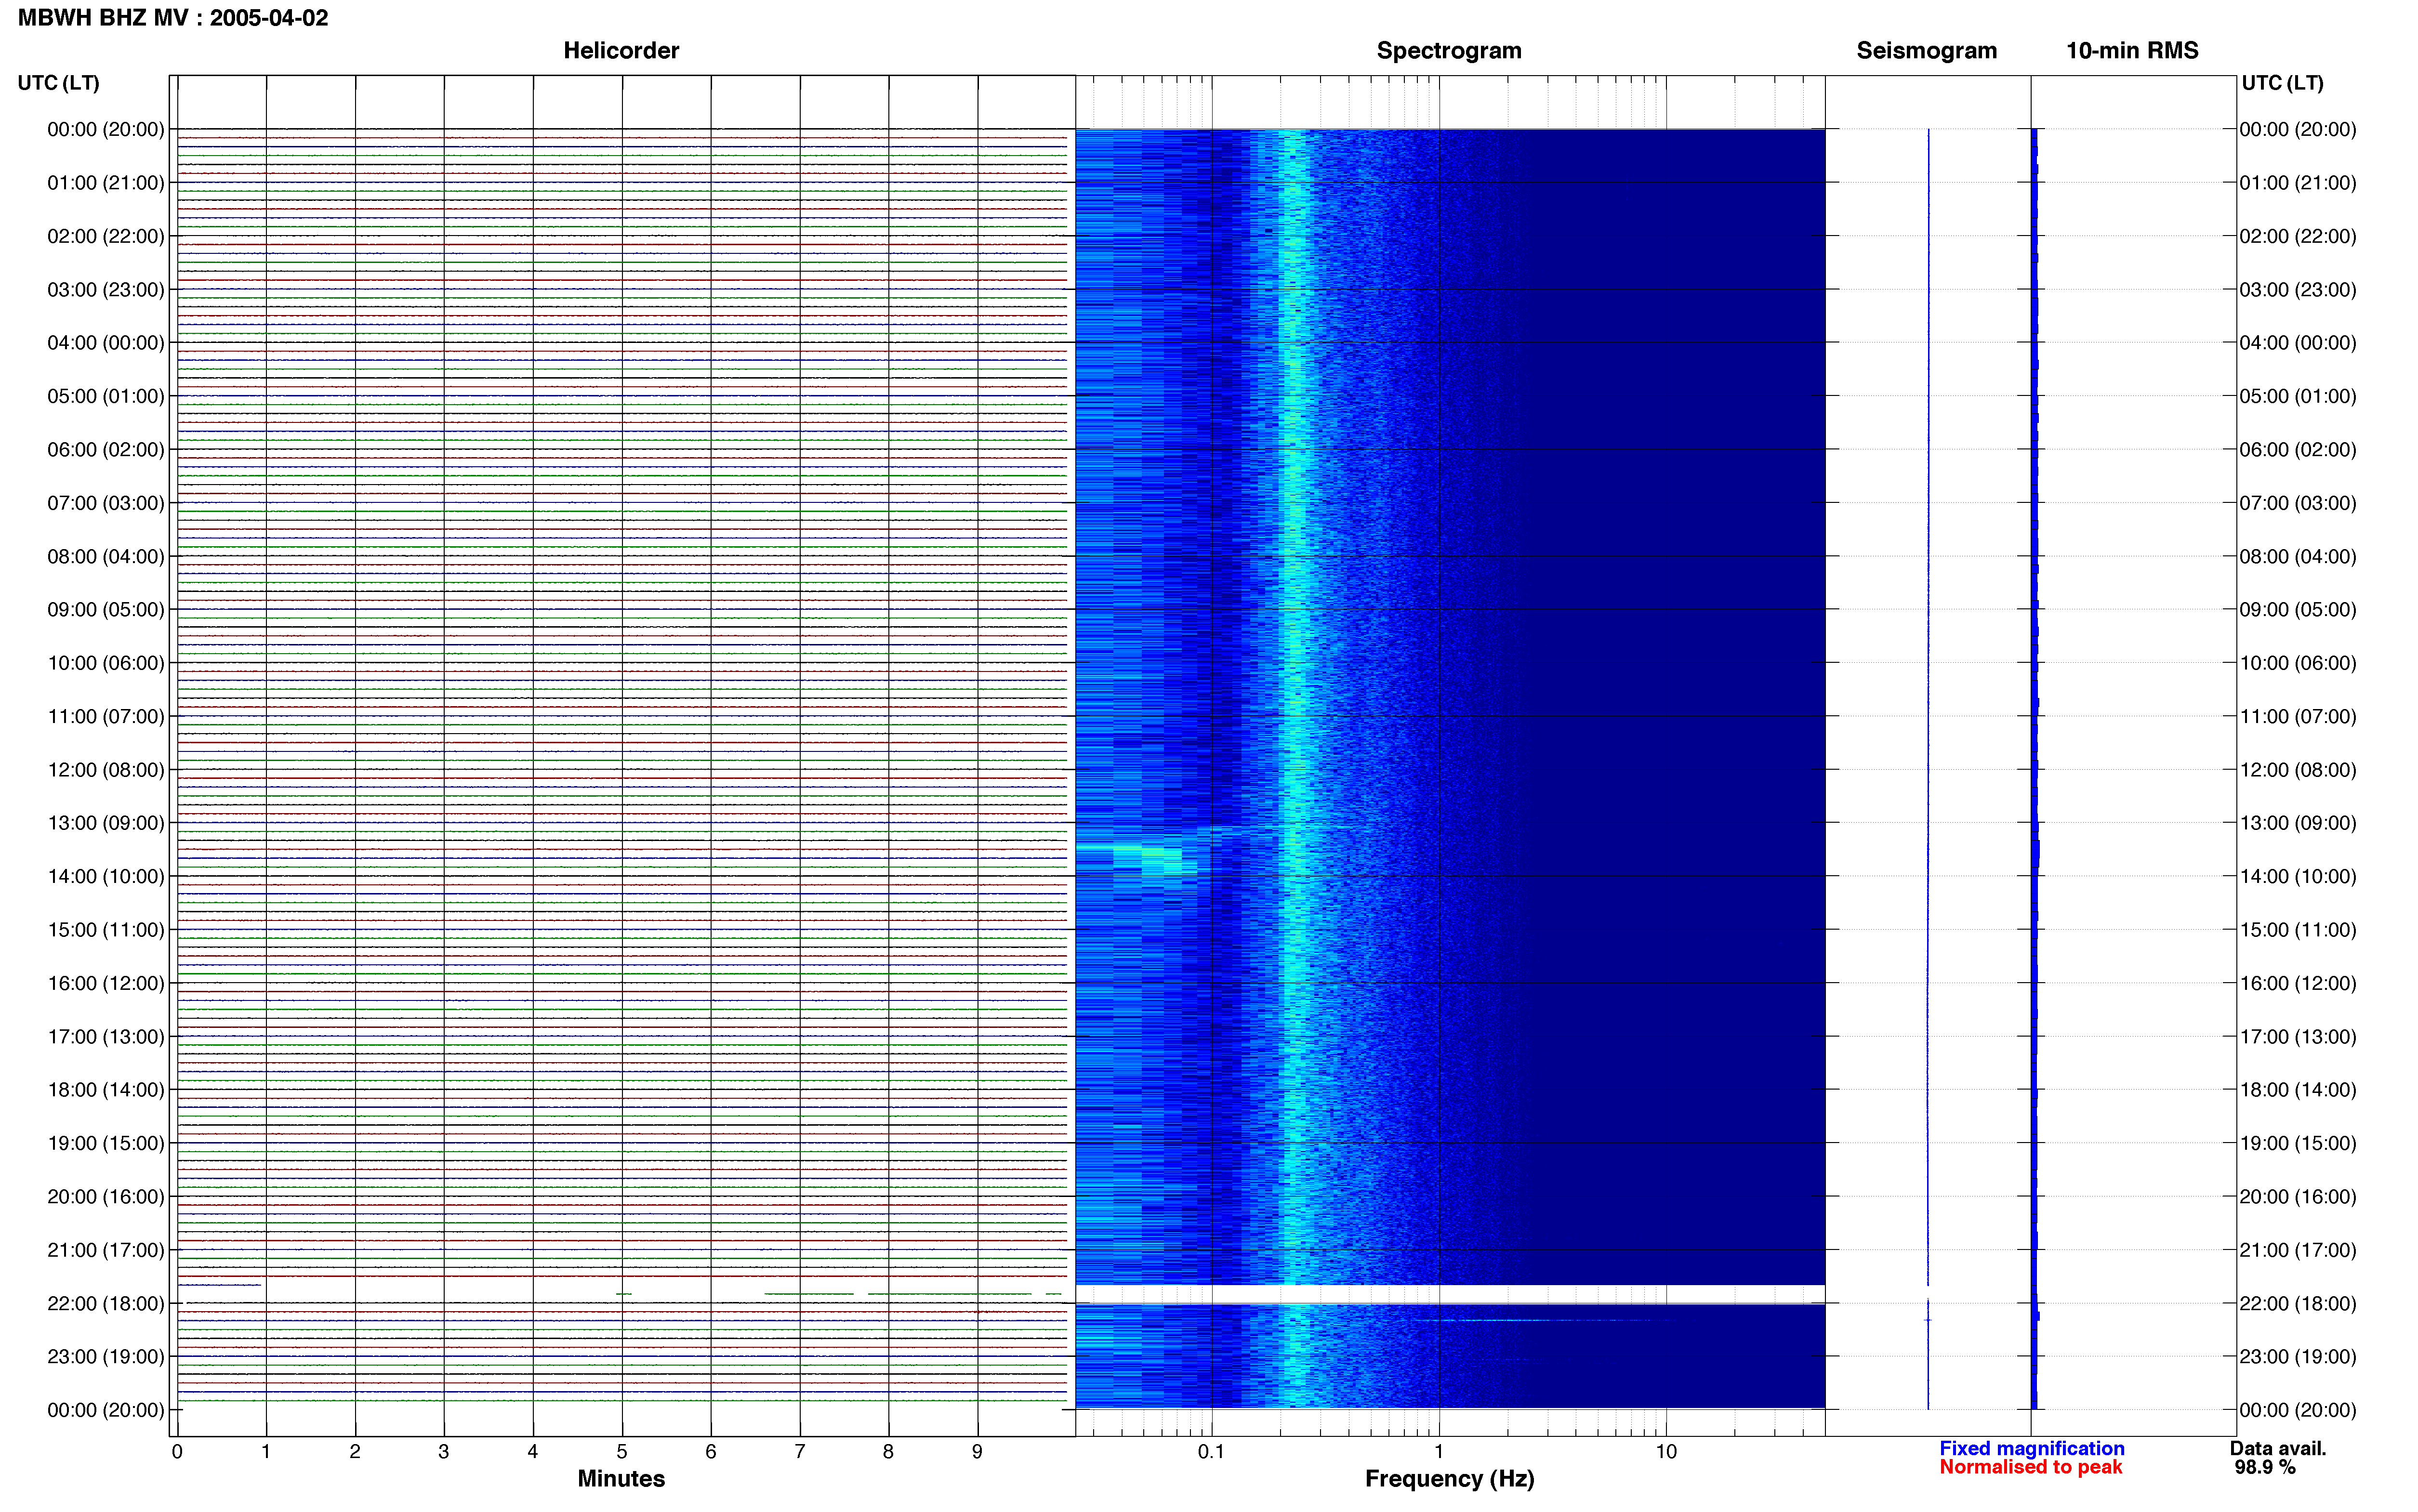2418x1512 pixels.
Task: Click the Helicorder-side 22:00 (18:00) time label
Action: [106, 1304]
